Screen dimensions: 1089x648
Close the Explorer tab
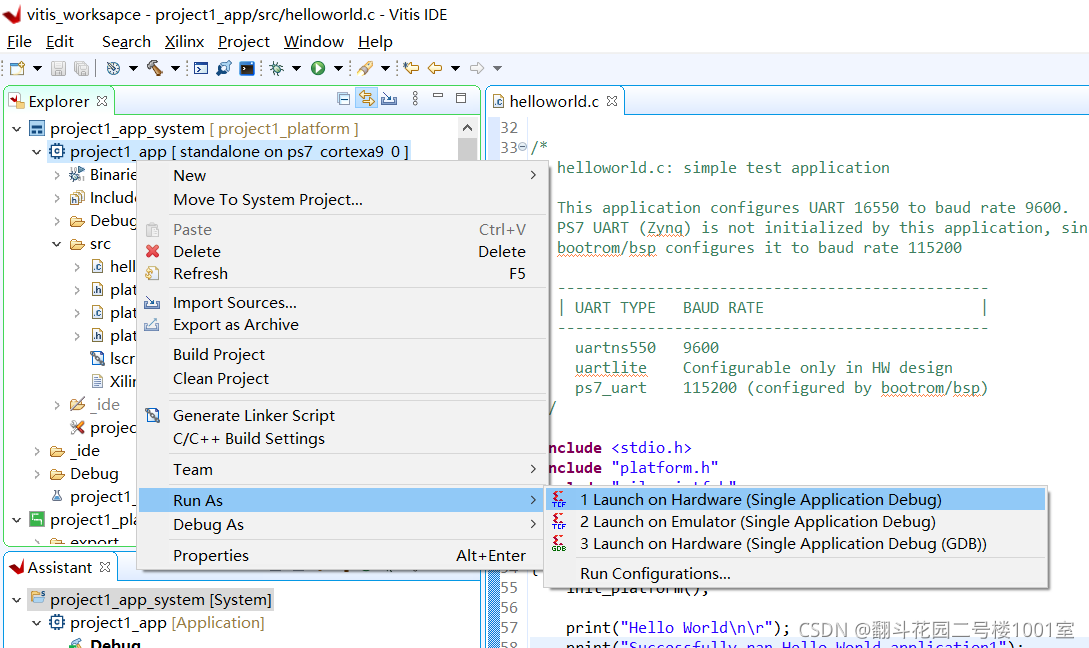(x=102, y=101)
